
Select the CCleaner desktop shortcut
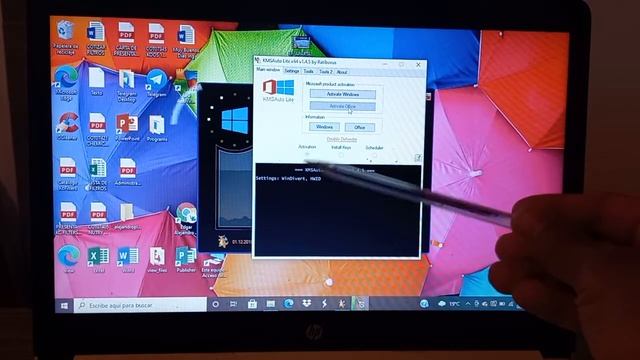click(x=67, y=127)
